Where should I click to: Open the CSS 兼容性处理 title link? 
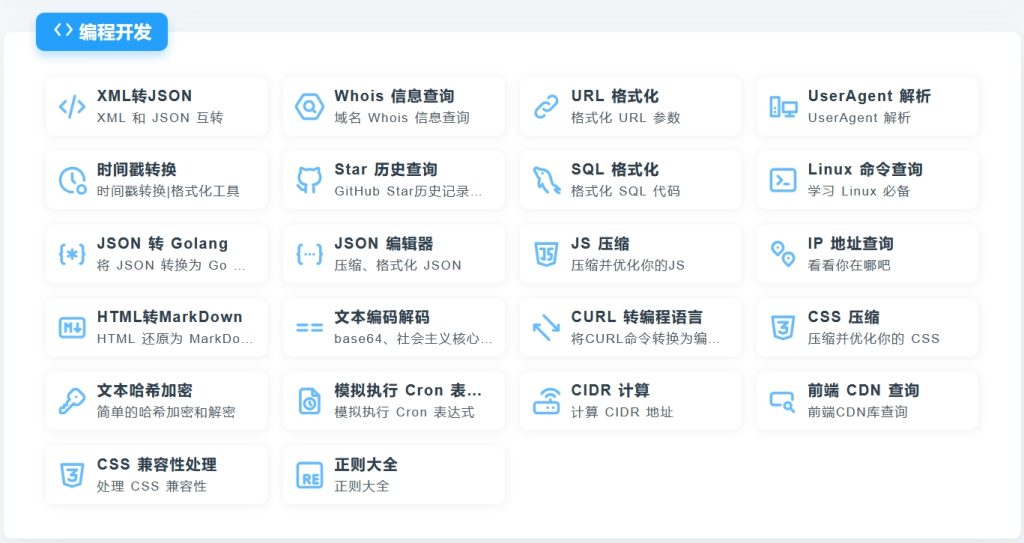[156, 465]
